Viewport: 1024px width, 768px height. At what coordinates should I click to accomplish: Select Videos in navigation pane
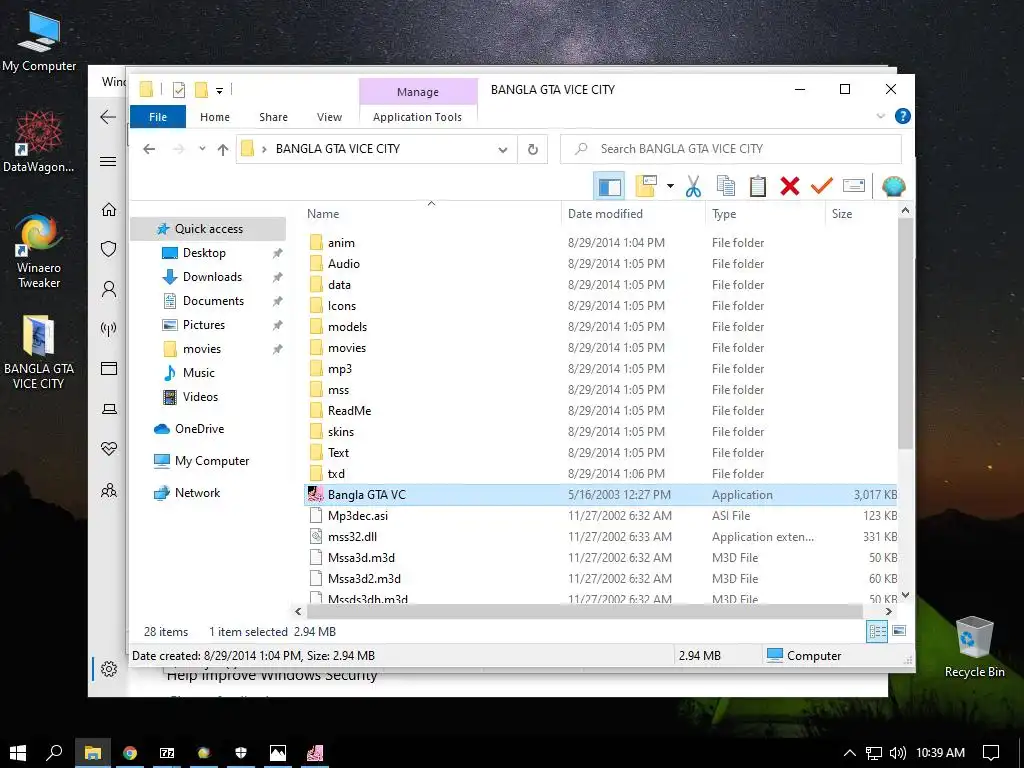point(200,397)
